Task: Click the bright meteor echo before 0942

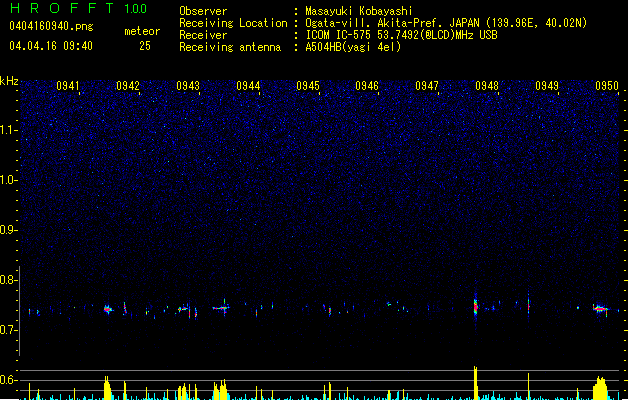Action: [x=108, y=309]
